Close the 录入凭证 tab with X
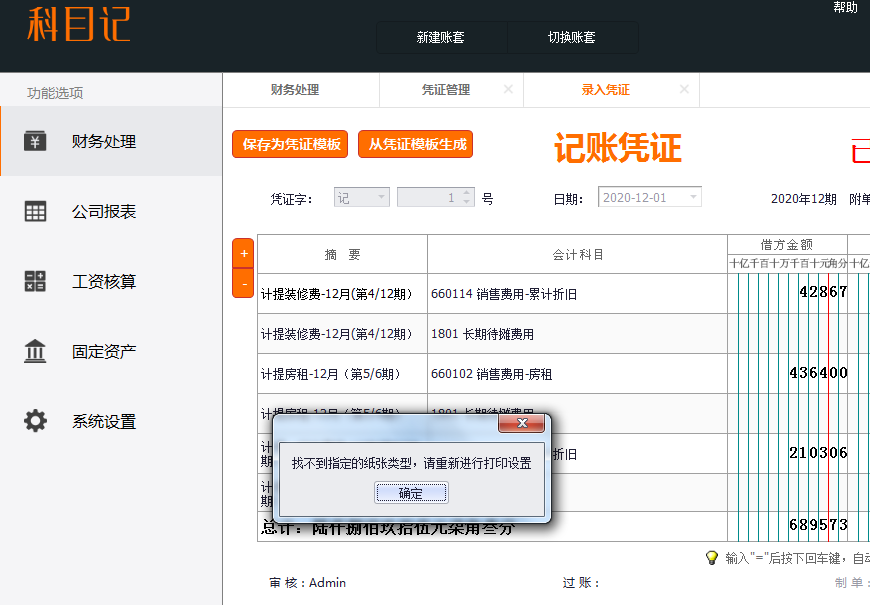This screenshot has width=870, height=605. (684, 89)
